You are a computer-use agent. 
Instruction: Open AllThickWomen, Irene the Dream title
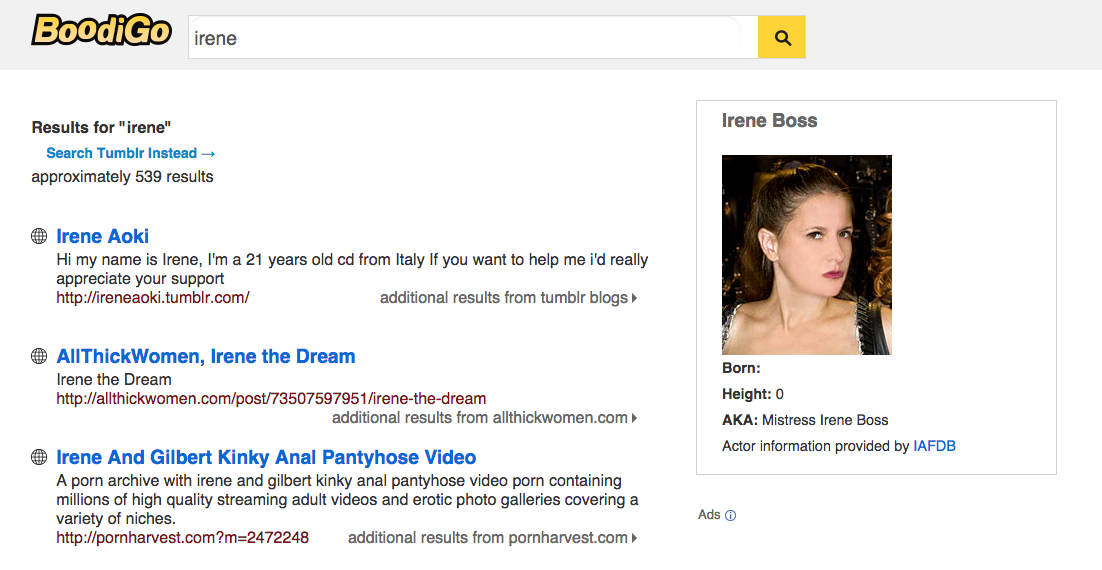[206, 356]
